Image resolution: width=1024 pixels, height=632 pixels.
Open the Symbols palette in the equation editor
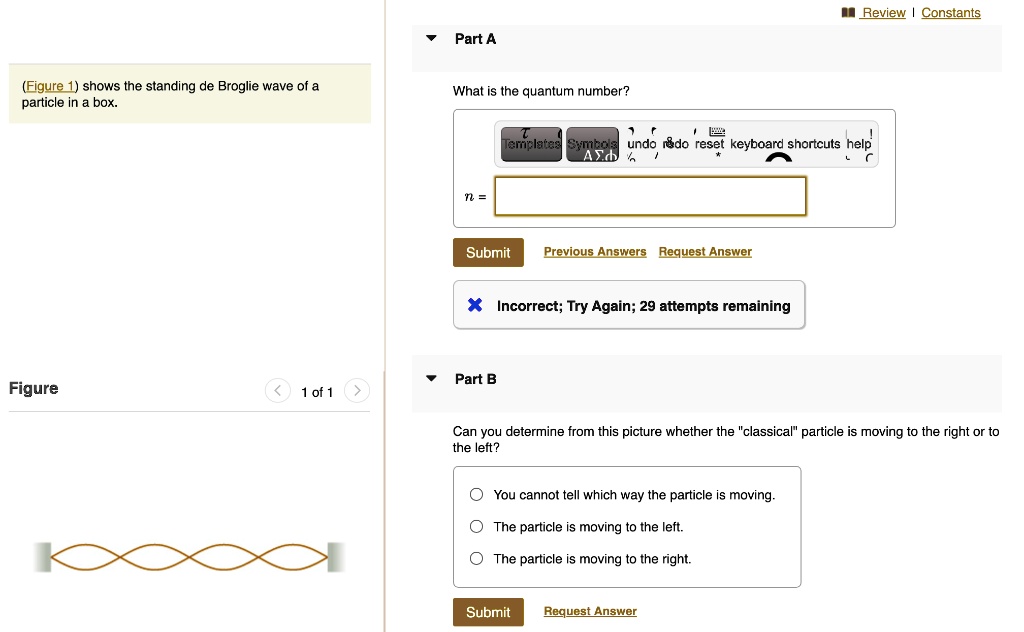click(x=592, y=143)
